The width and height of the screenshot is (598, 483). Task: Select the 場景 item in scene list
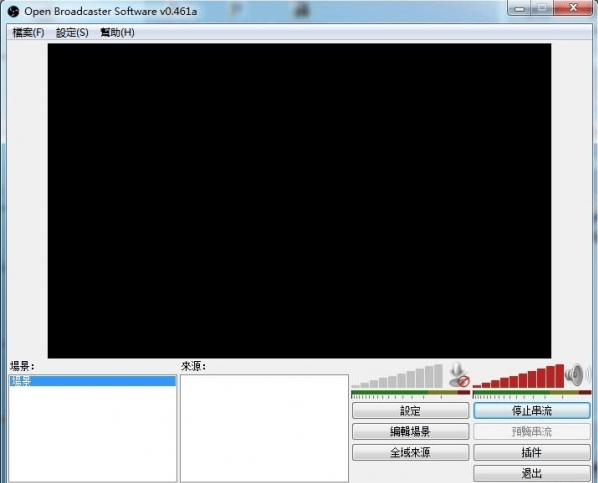(x=92, y=381)
